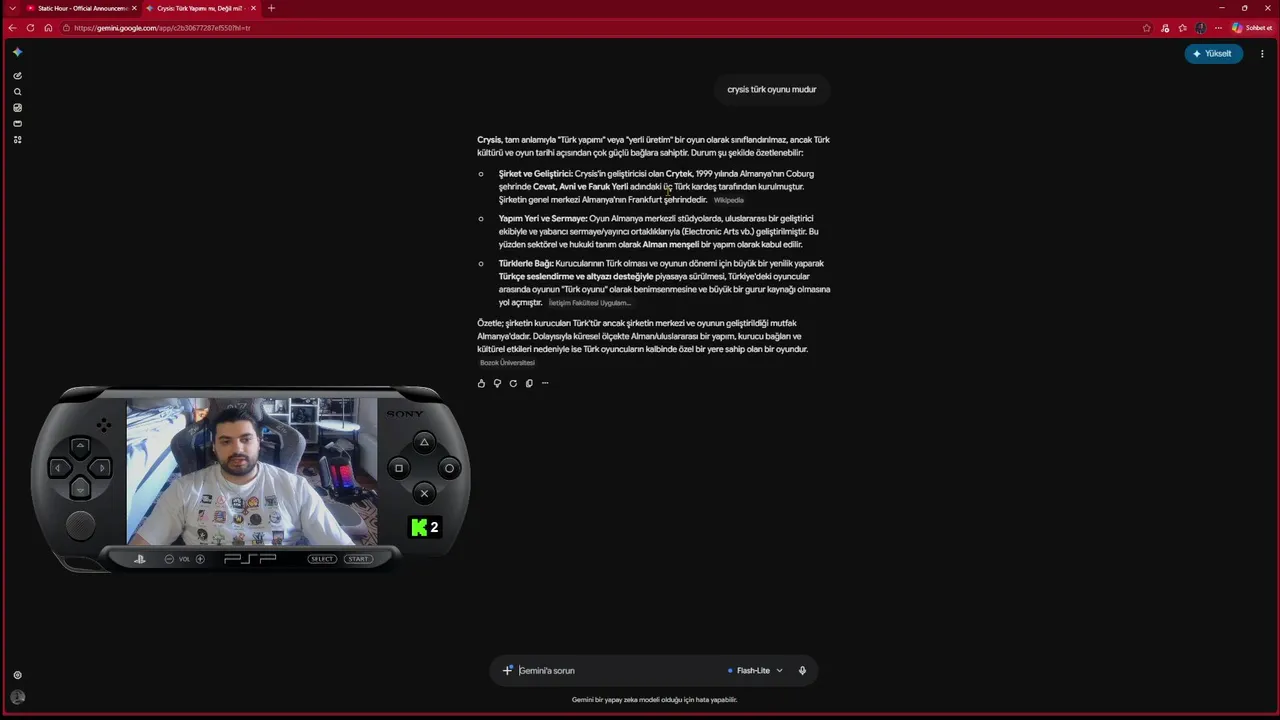Screen dimensions: 1280x720
Task: Open the tab list chevron at the top left
Action: (x=12, y=8)
